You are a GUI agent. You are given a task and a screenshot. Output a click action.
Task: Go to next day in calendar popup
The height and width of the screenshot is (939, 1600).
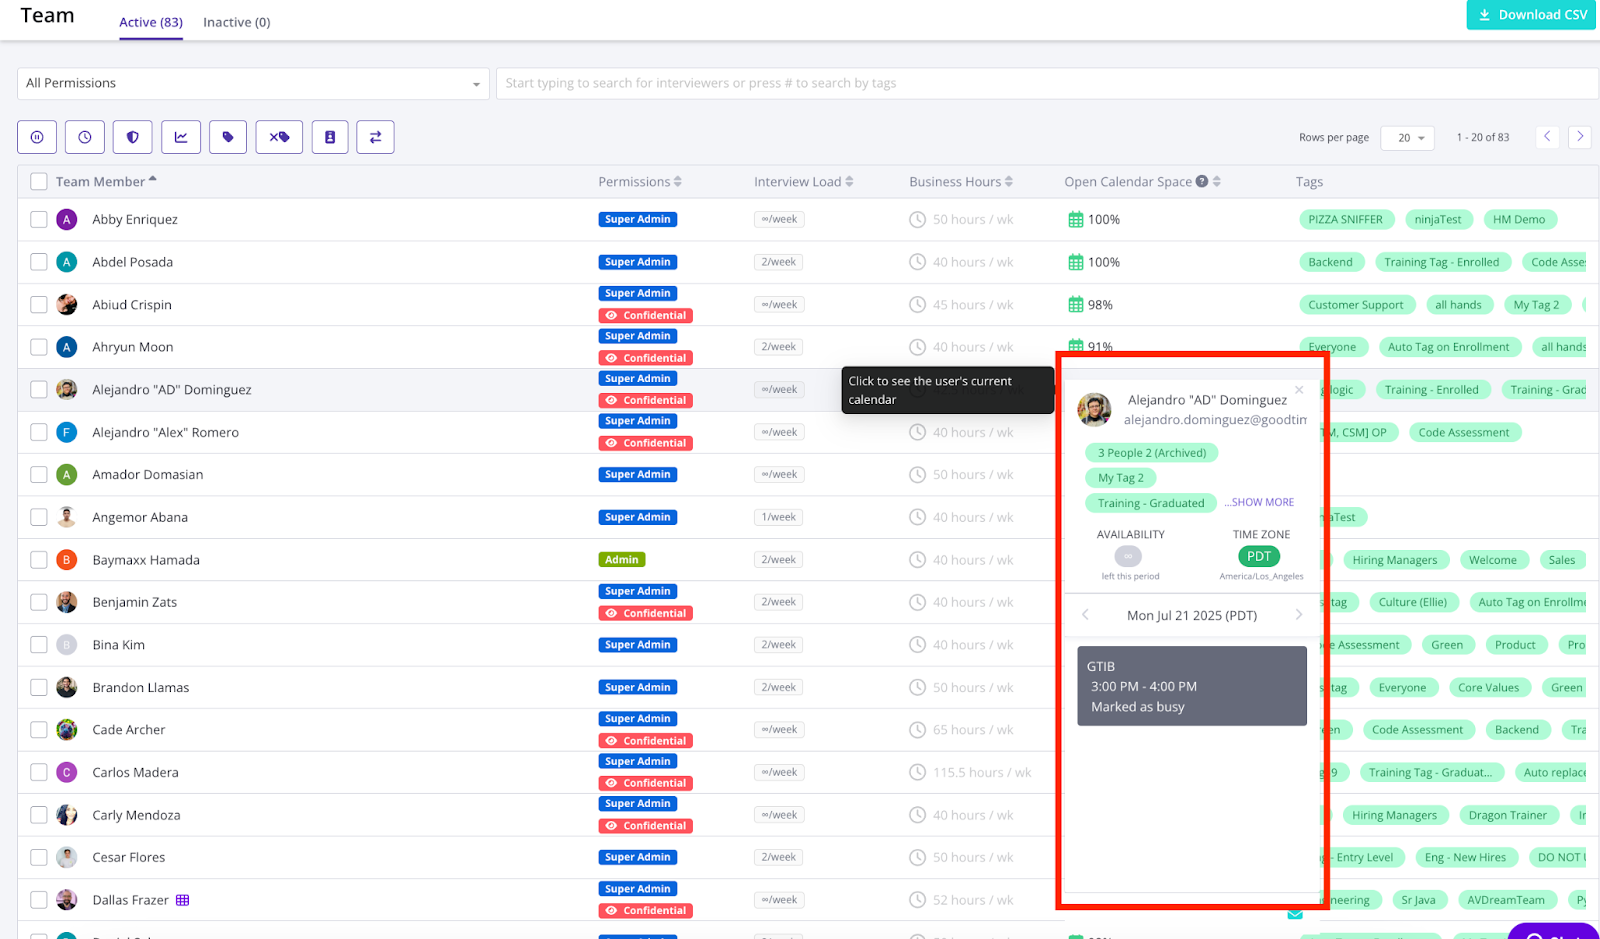pos(1298,615)
